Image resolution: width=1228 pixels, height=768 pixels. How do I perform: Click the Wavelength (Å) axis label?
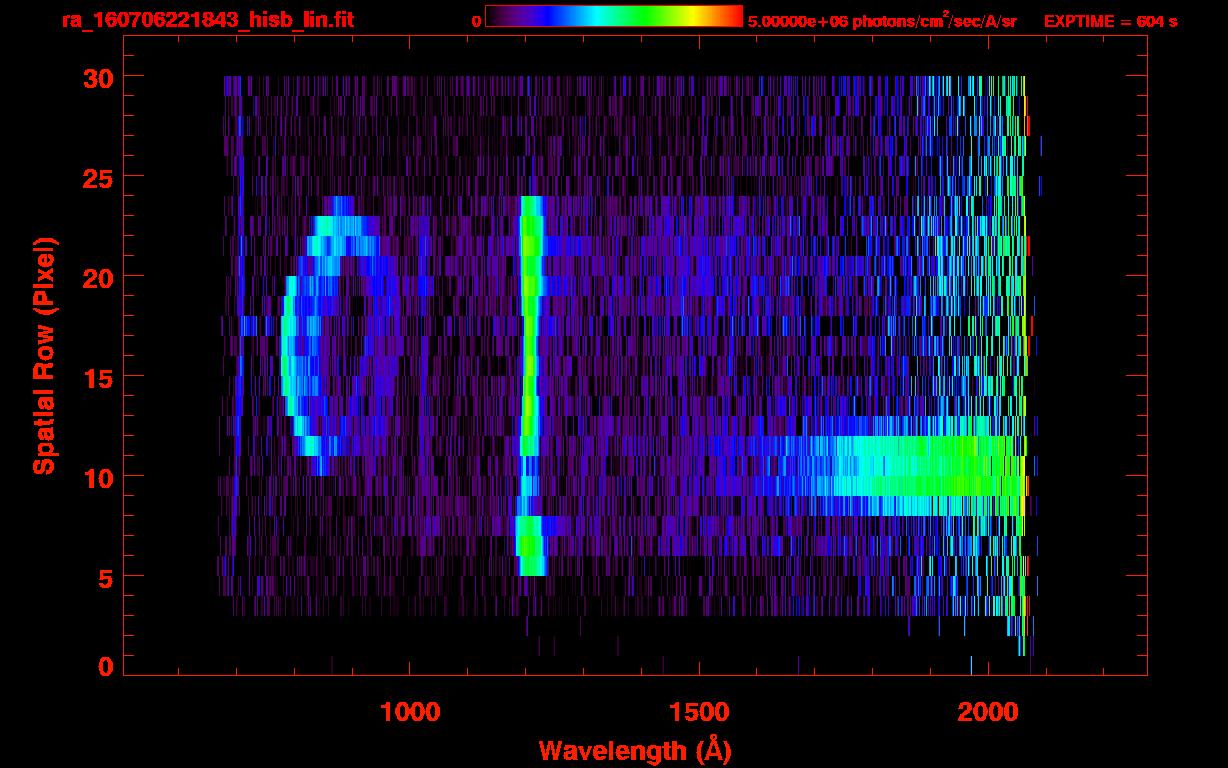click(635, 749)
